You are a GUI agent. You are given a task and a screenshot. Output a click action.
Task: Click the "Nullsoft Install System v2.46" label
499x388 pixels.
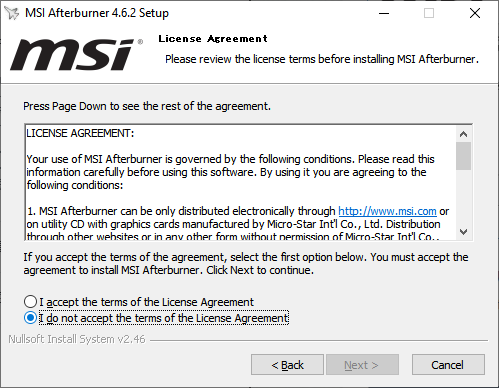coord(77,339)
